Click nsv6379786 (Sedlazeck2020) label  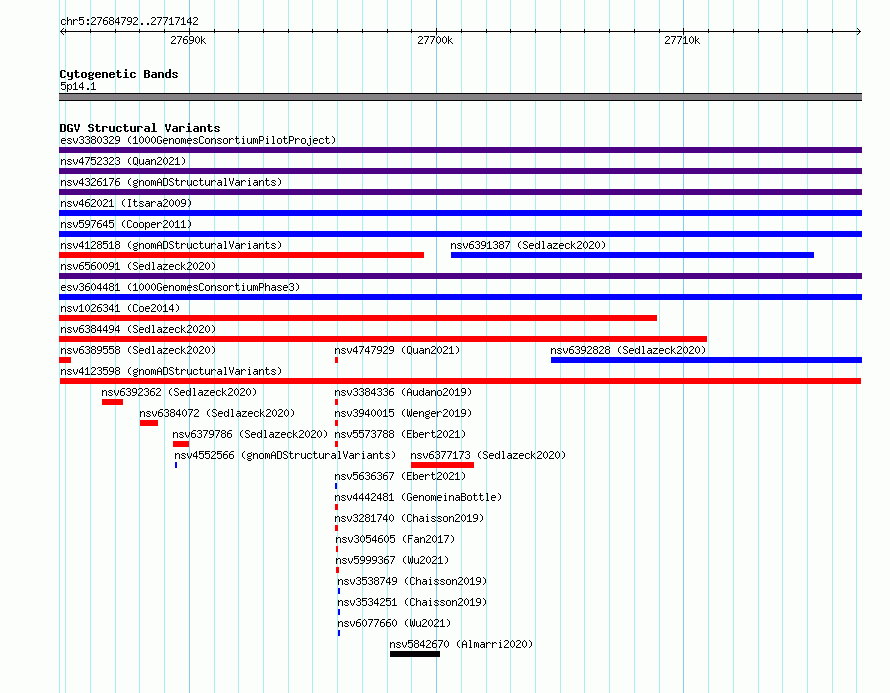pyautogui.click(x=250, y=434)
